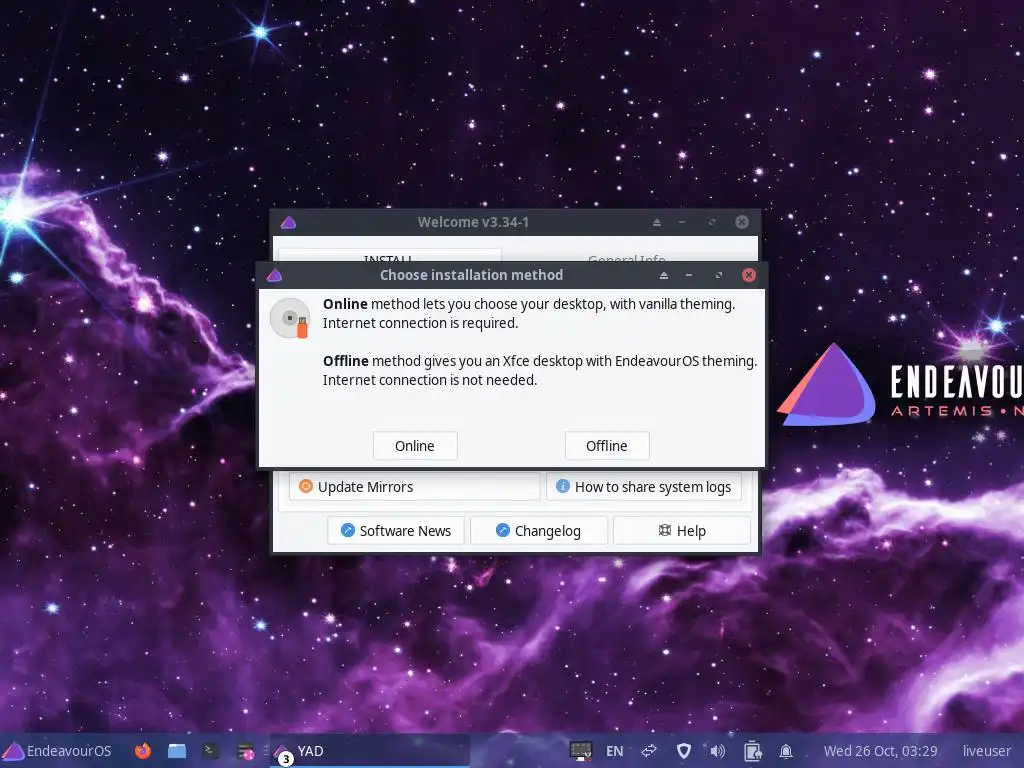Close the Choose installation method dialog

point(749,275)
